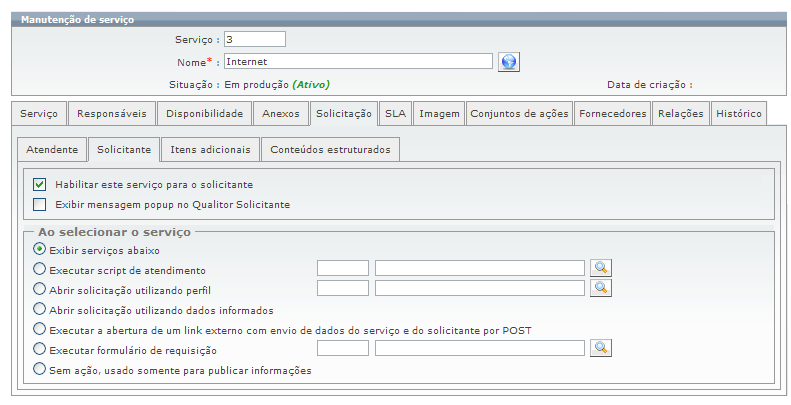Go to the Fornecedores tab
The height and width of the screenshot is (405, 791).
[x=613, y=114]
